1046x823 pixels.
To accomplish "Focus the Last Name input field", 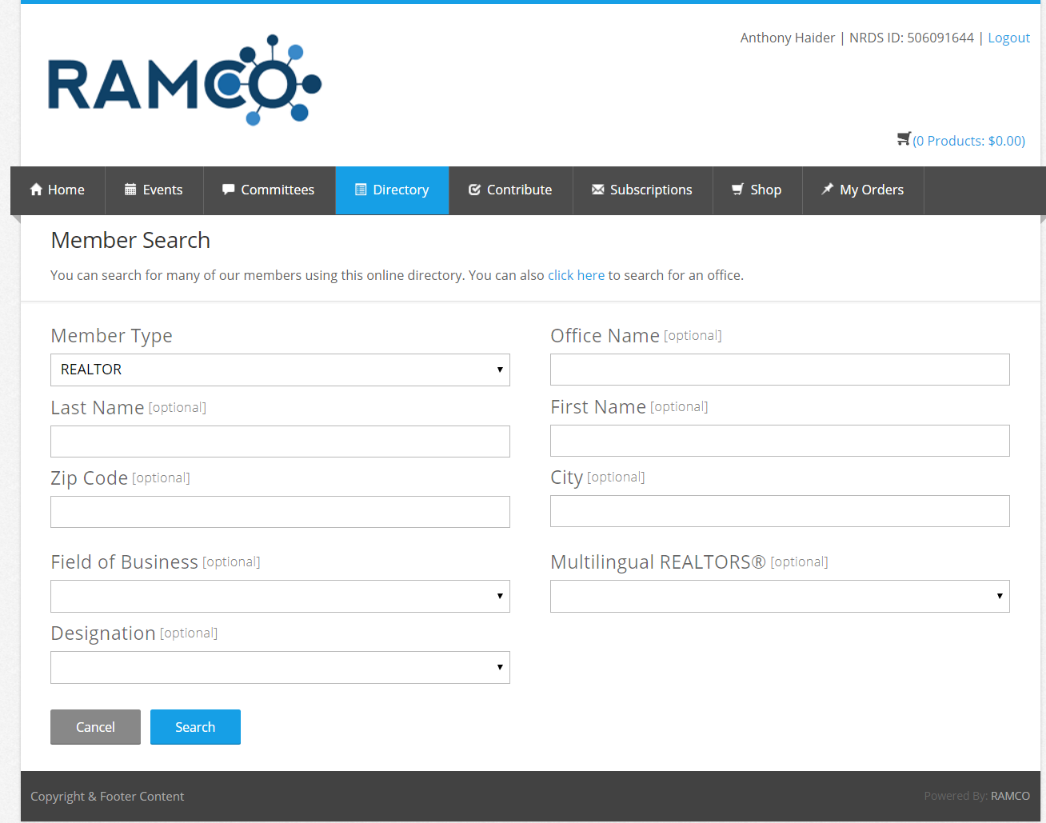I will click(280, 442).
